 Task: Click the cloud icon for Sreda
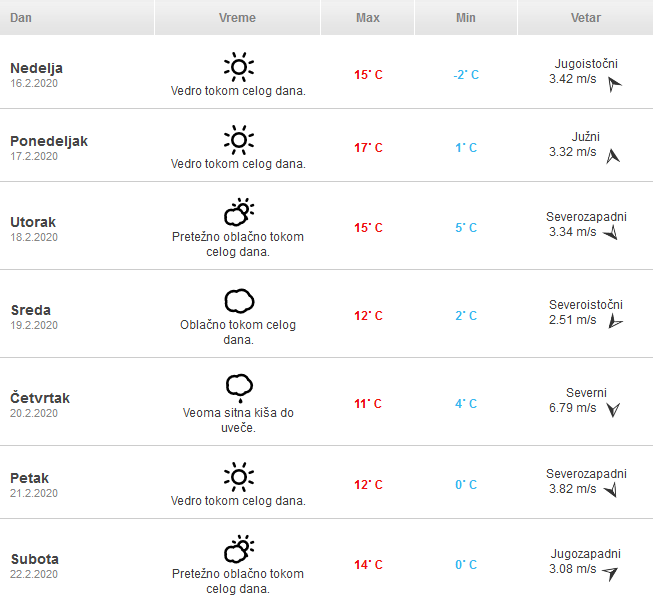coord(238,300)
